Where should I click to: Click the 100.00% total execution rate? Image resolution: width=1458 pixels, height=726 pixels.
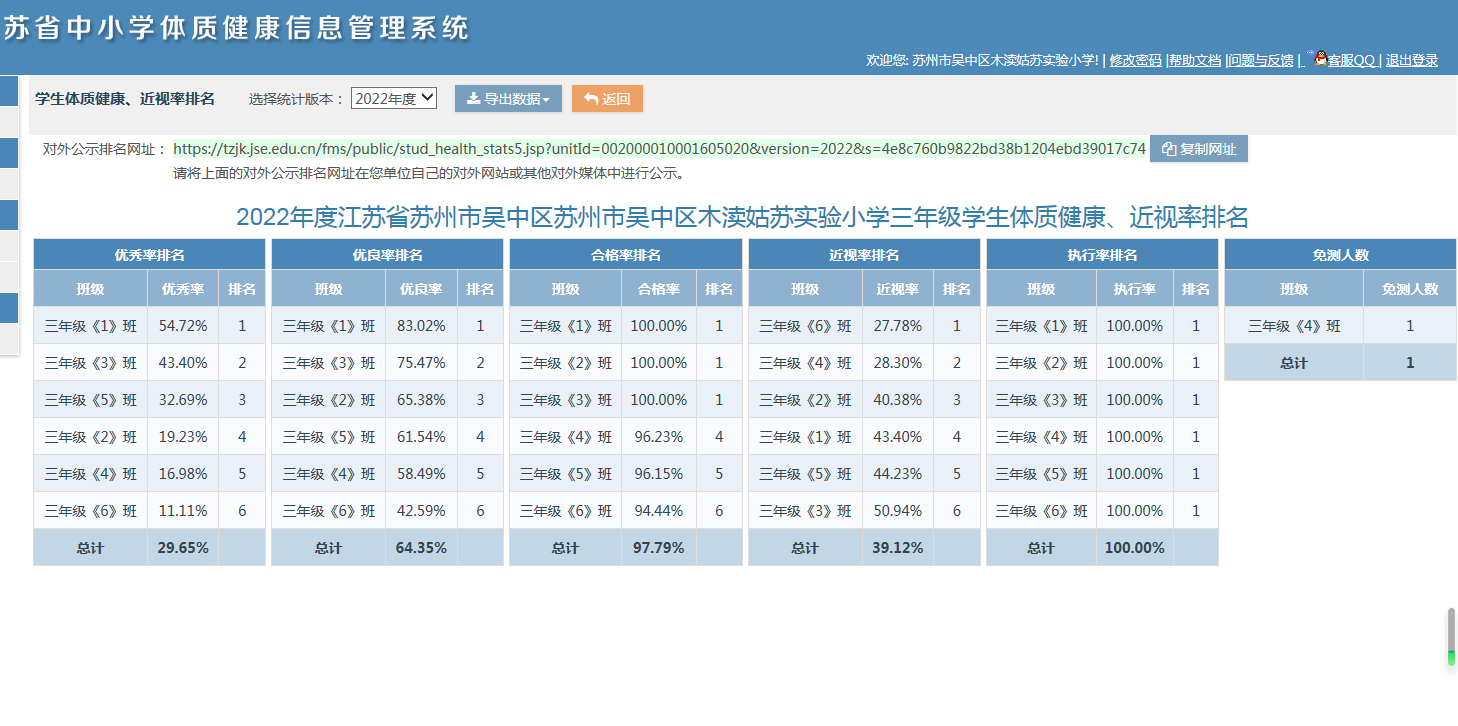pyautogui.click(x=1135, y=548)
